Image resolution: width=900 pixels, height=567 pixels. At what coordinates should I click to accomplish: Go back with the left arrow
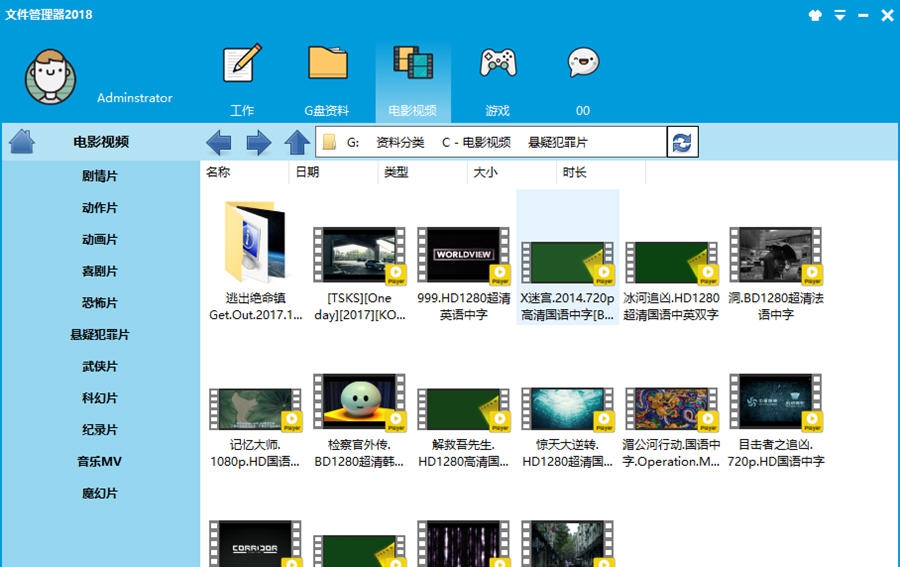click(x=218, y=142)
